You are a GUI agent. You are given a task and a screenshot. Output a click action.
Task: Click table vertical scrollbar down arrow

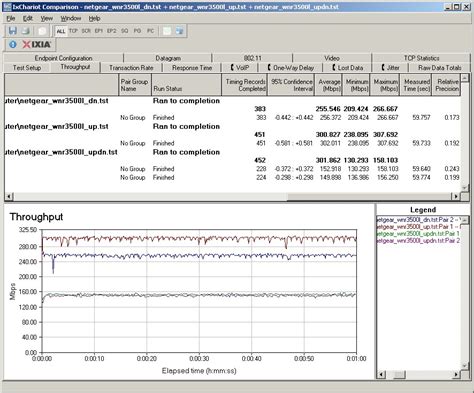tap(465, 188)
